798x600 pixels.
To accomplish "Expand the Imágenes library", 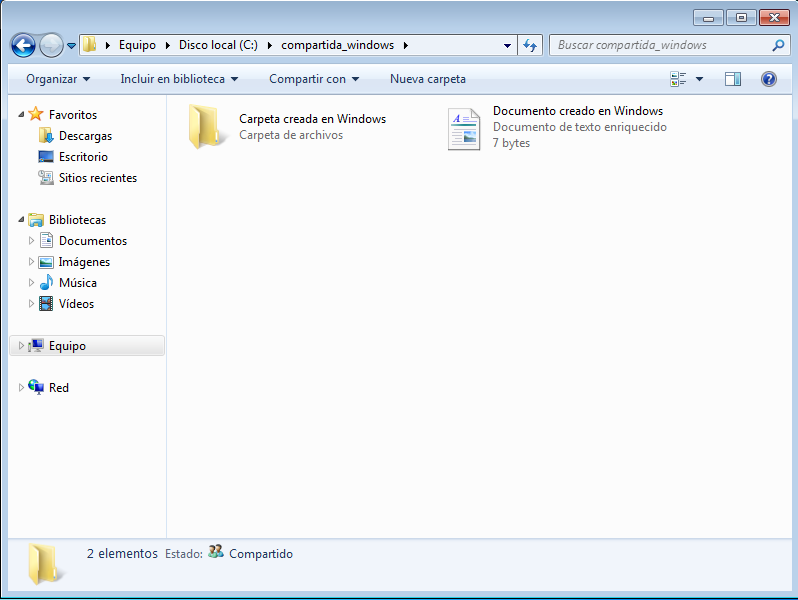I will 31,262.
